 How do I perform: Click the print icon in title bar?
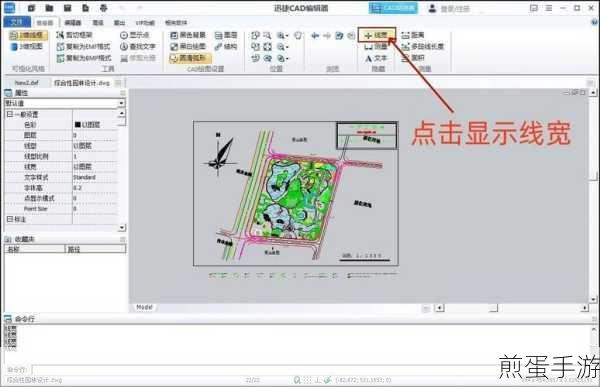point(103,8)
